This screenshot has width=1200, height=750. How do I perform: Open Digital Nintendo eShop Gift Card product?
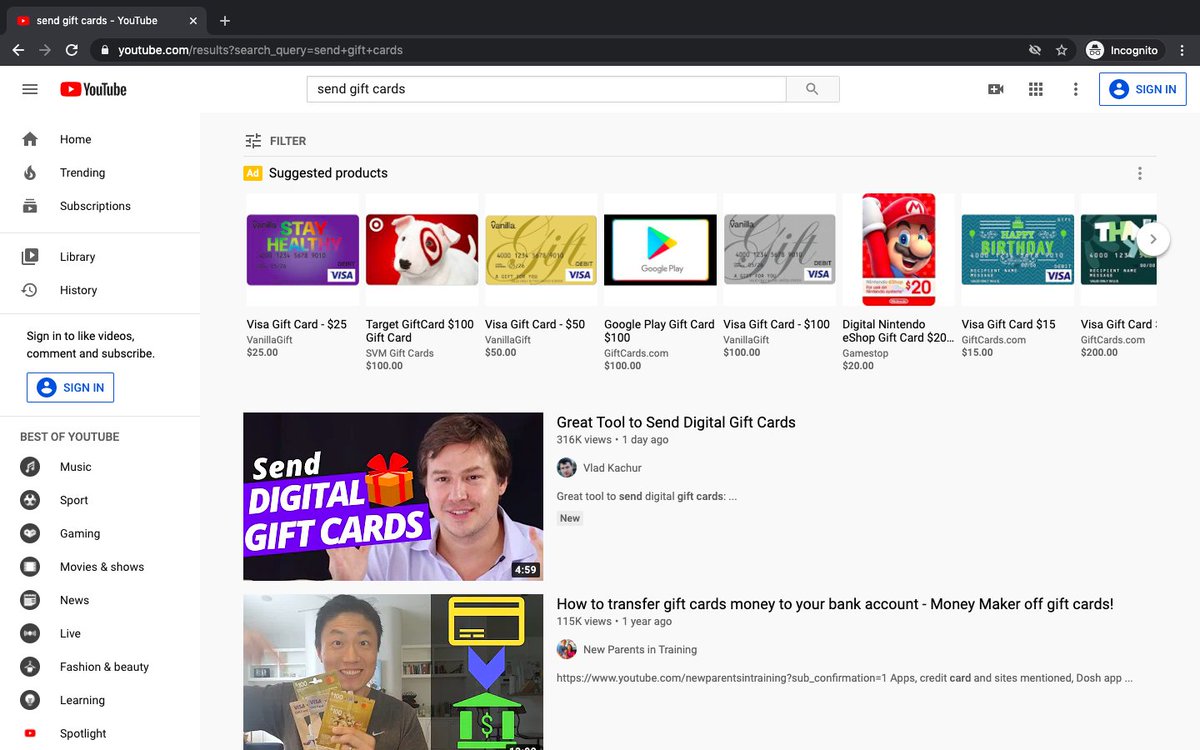tap(899, 250)
